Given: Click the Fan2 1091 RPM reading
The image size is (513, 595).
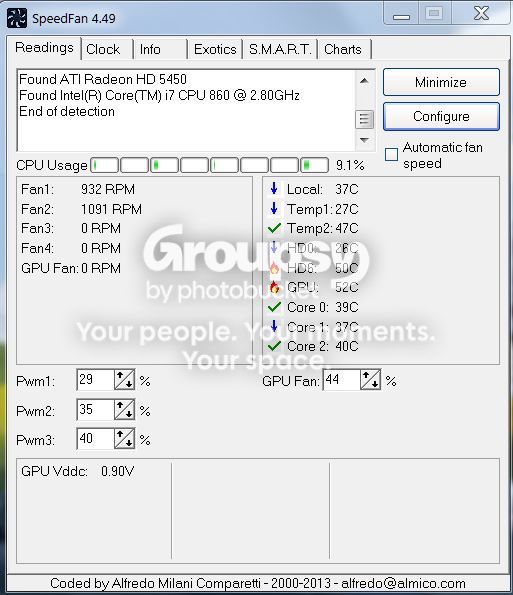Looking at the screenshot, I should (82, 209).
